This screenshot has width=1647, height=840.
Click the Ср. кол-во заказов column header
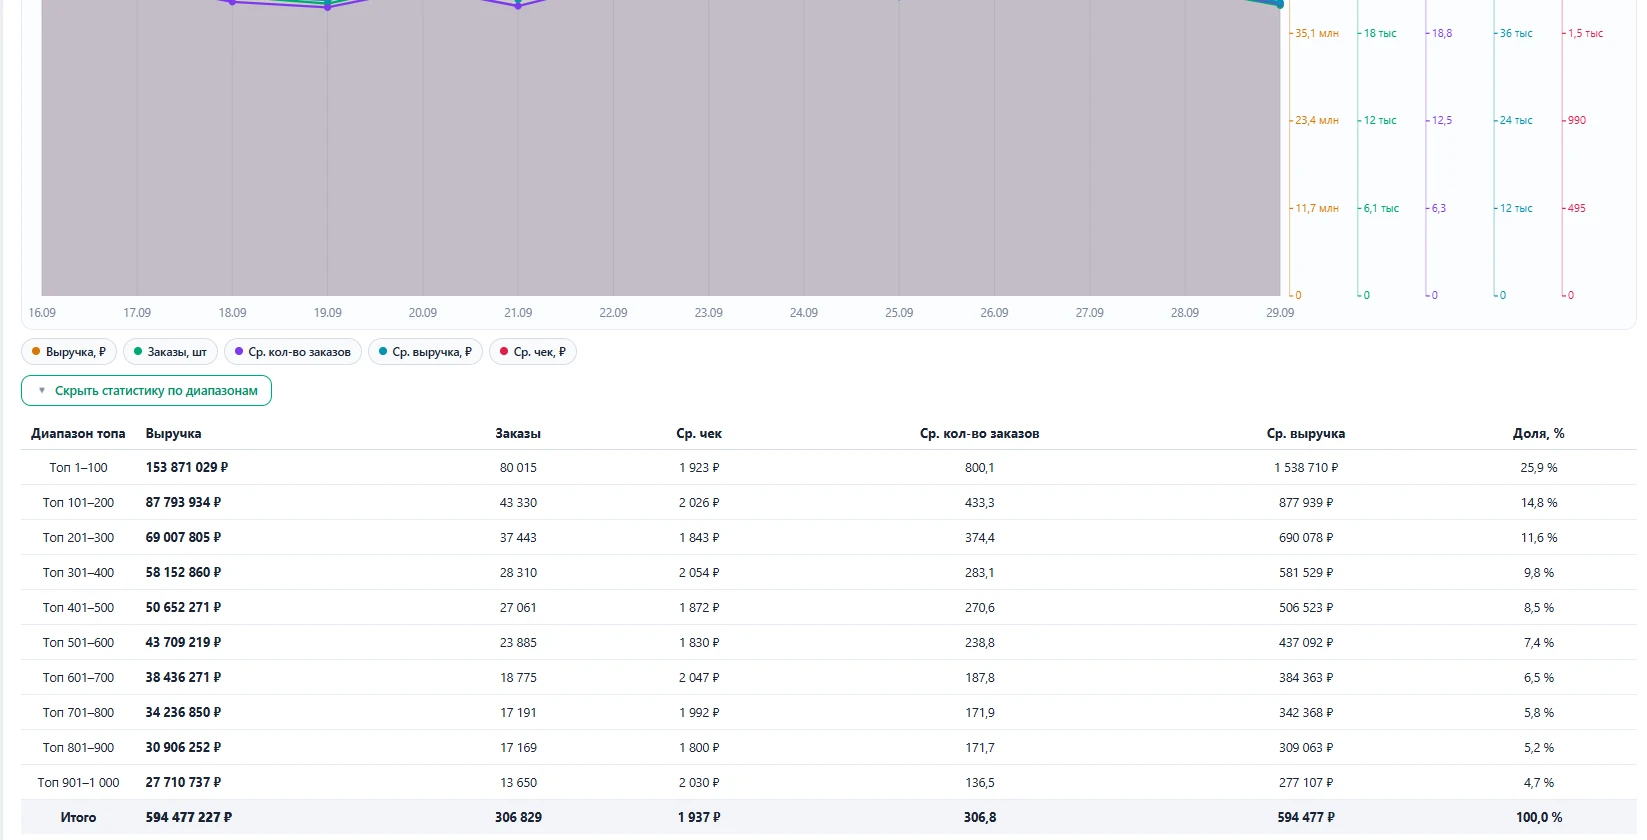[980, 434]
